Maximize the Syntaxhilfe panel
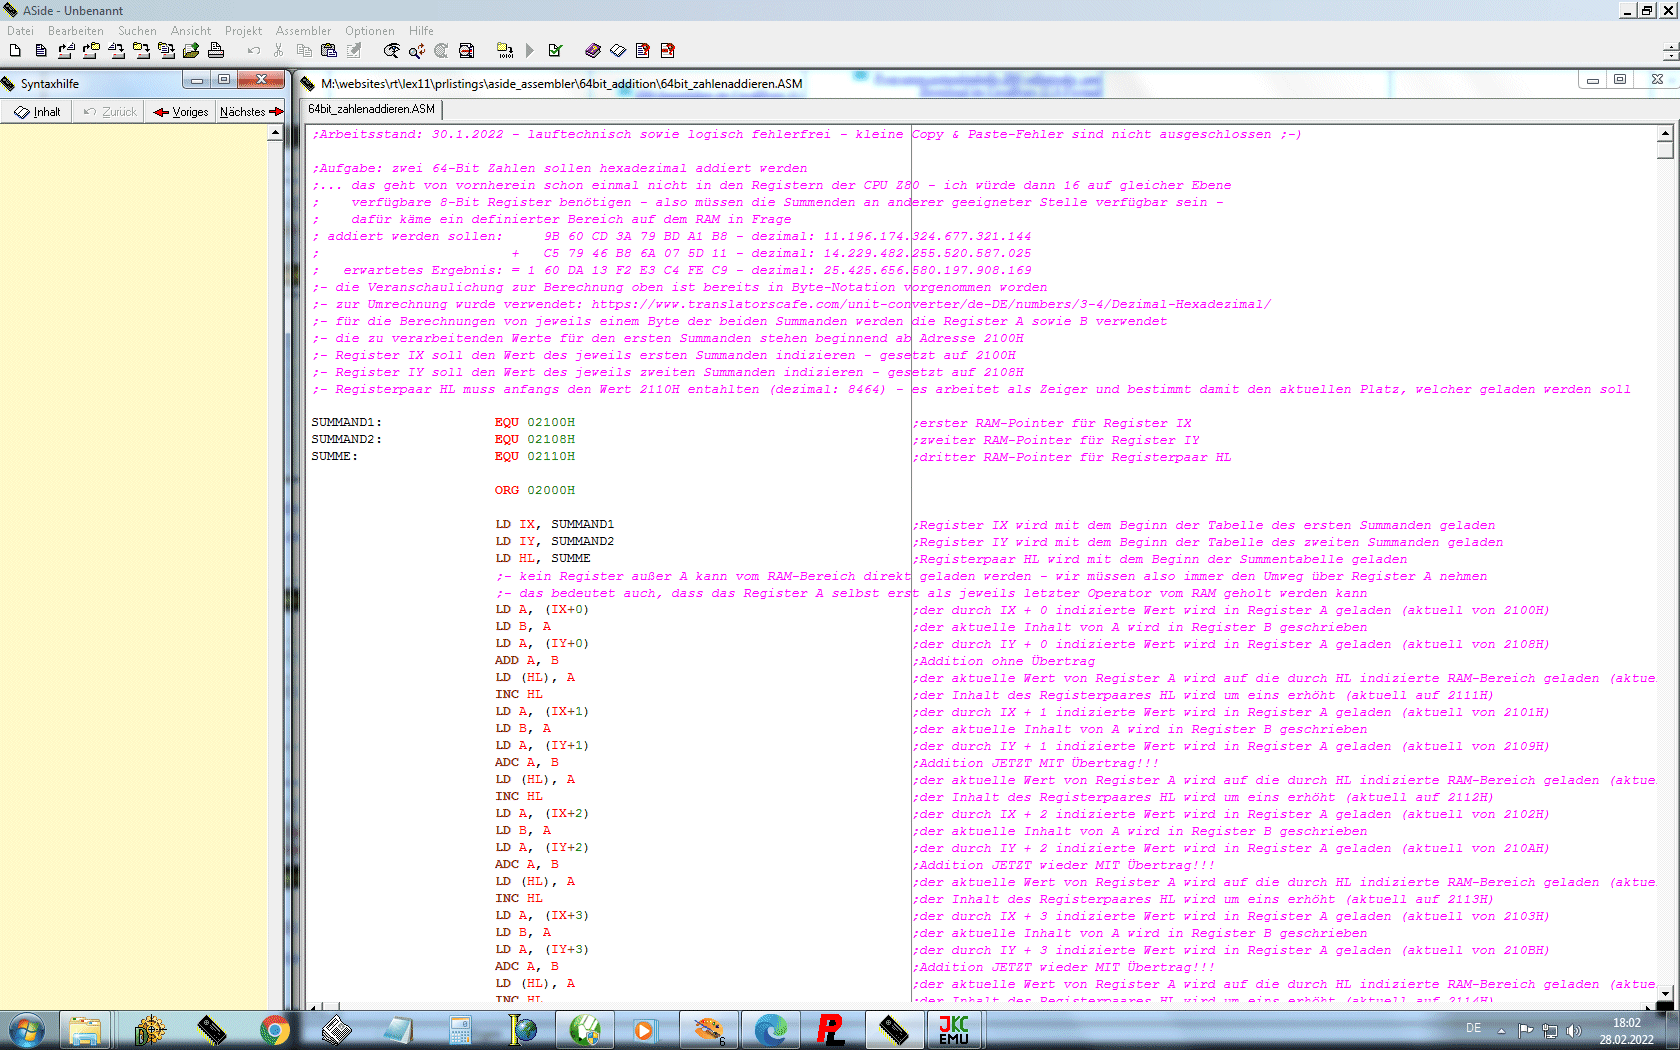This screenshot has height=1050, width=1680. tap(224, 80)
